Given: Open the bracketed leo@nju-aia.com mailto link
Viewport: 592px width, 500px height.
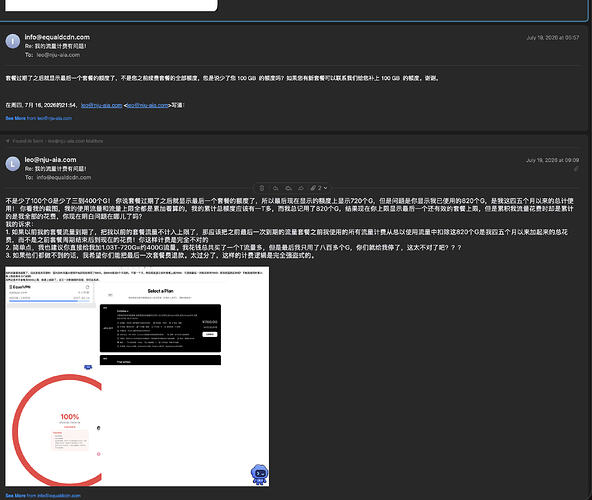Looking at the screenshot, I should (148, 105).
